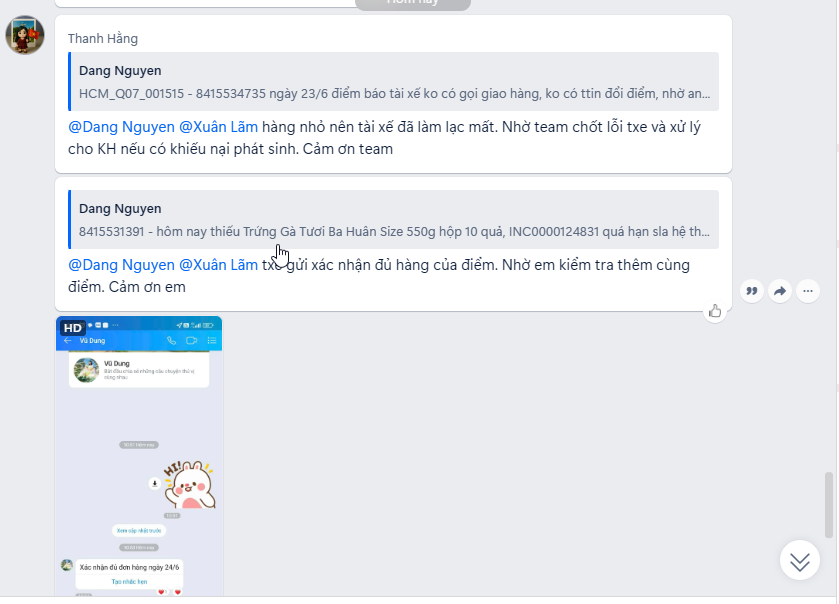The height and width of the screenshot is (604, 839).
Task: Click the Thanh Hằng sender name
Action: point(103,39)
